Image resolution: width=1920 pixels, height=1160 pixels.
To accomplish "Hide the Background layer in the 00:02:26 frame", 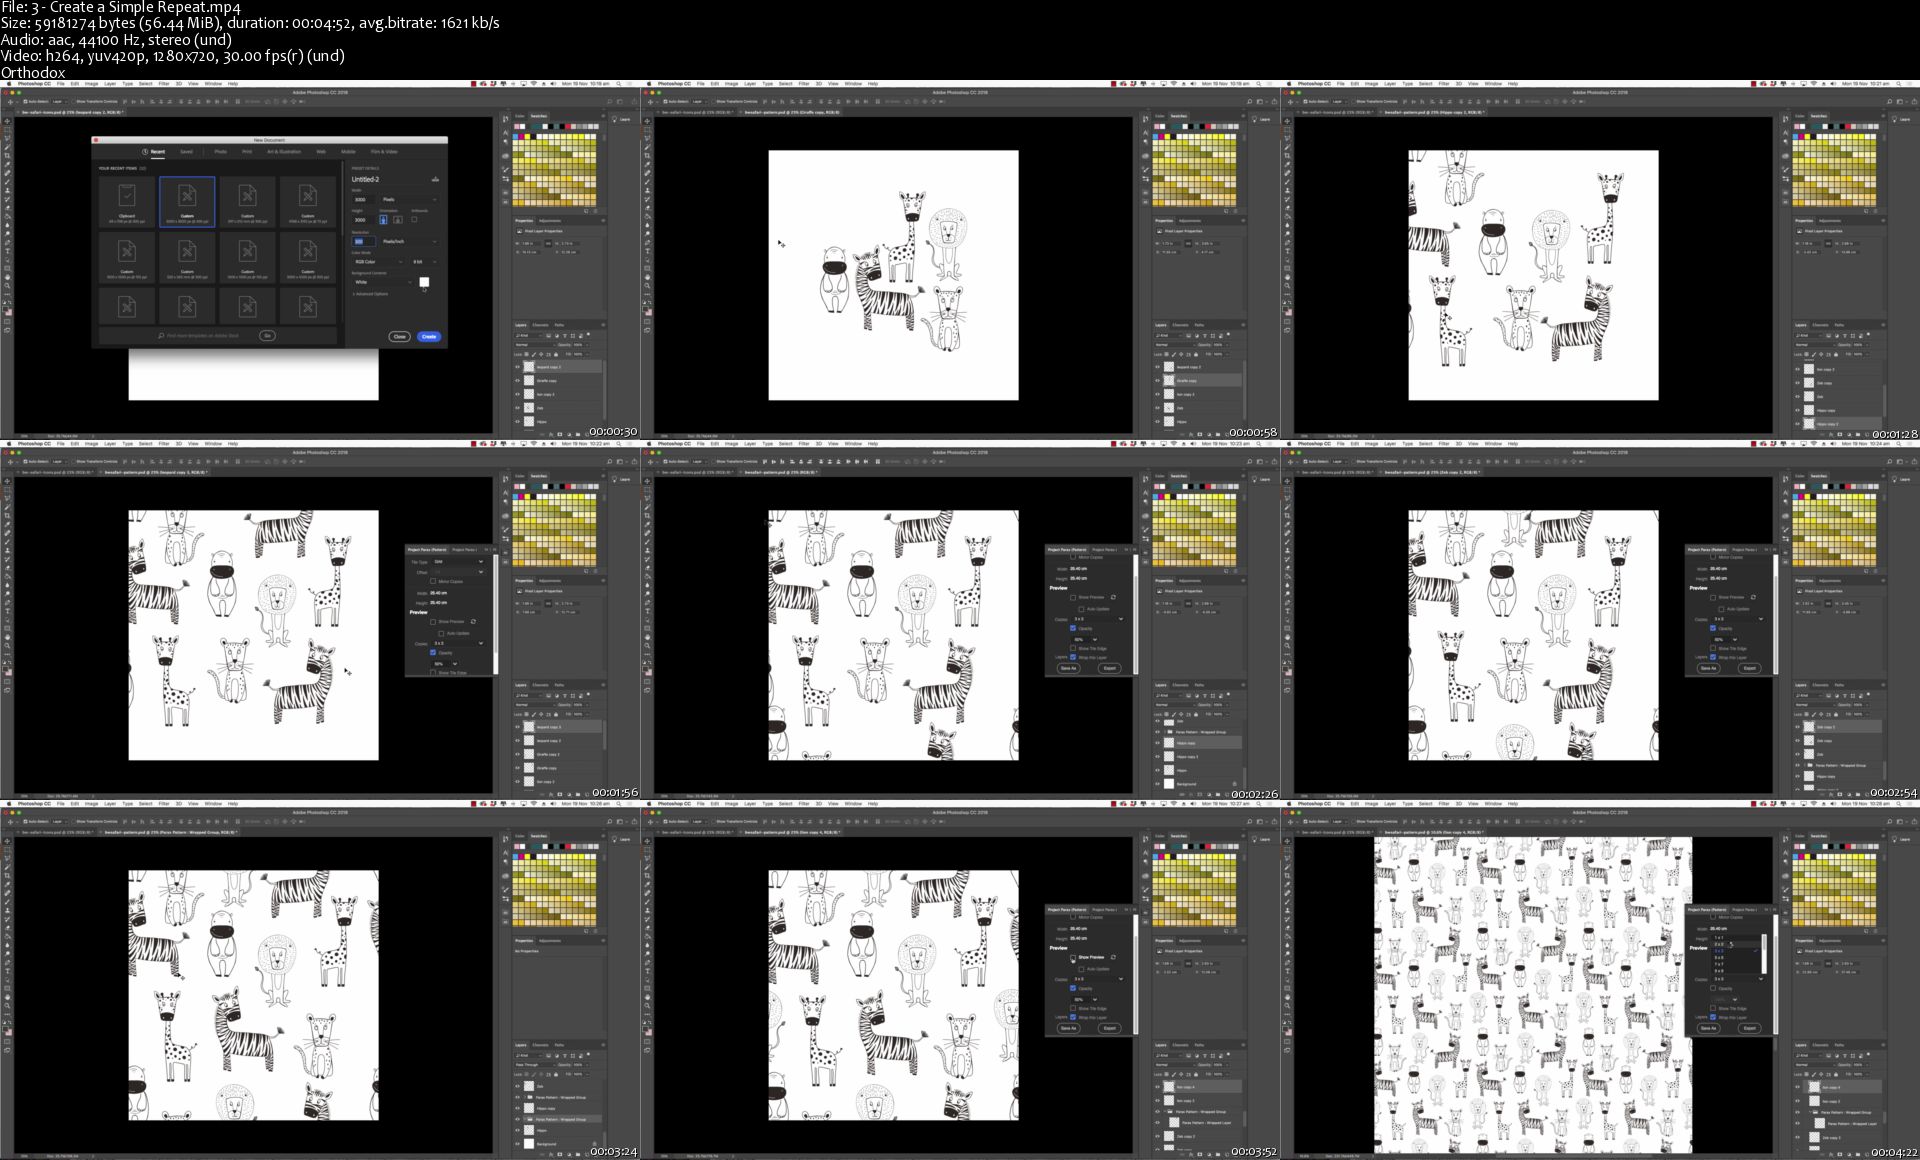I will point(1157,784).
